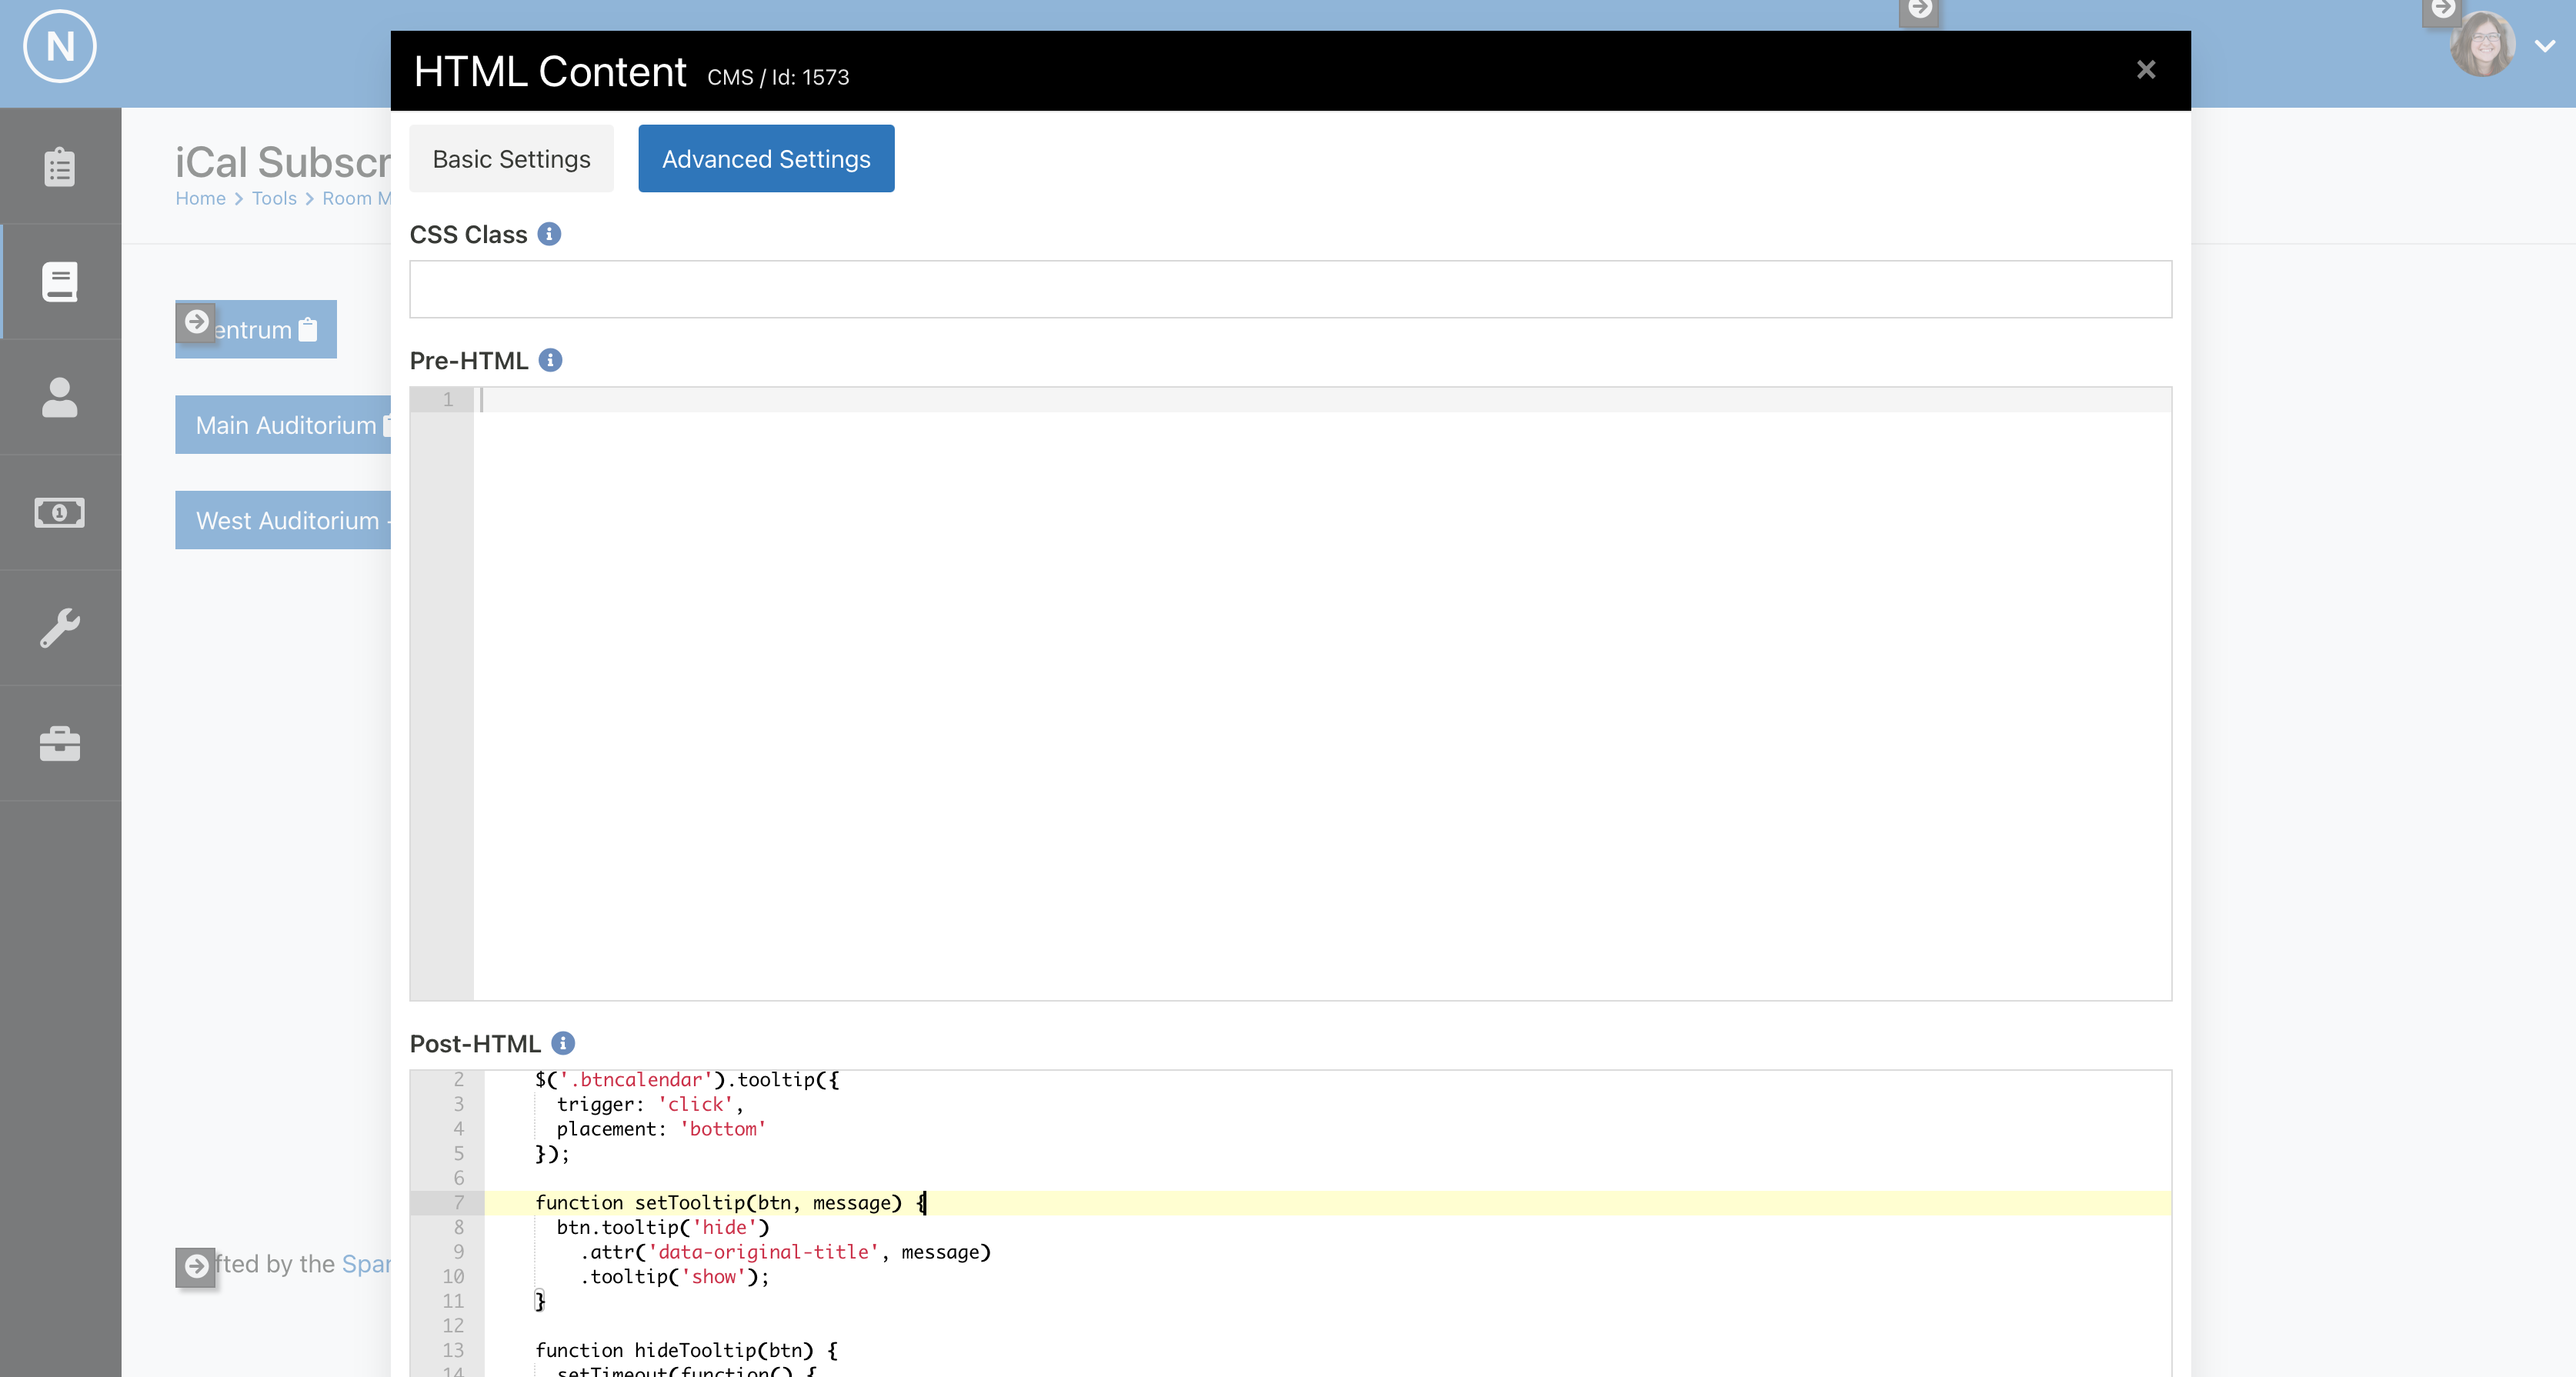This screenshot has height=1377, width=2576.
Task: Click arrow icon beside the footer text
Action: pos(196,1266)
